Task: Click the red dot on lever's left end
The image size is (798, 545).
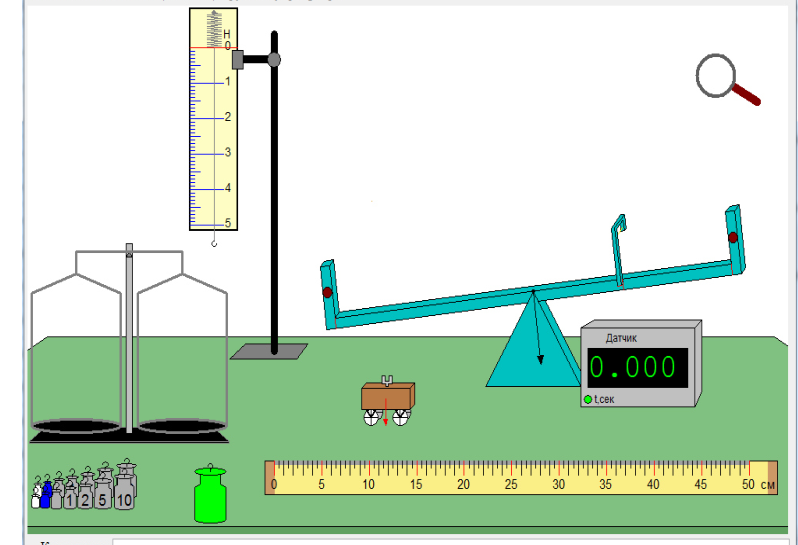Action: tap(327, 293)
